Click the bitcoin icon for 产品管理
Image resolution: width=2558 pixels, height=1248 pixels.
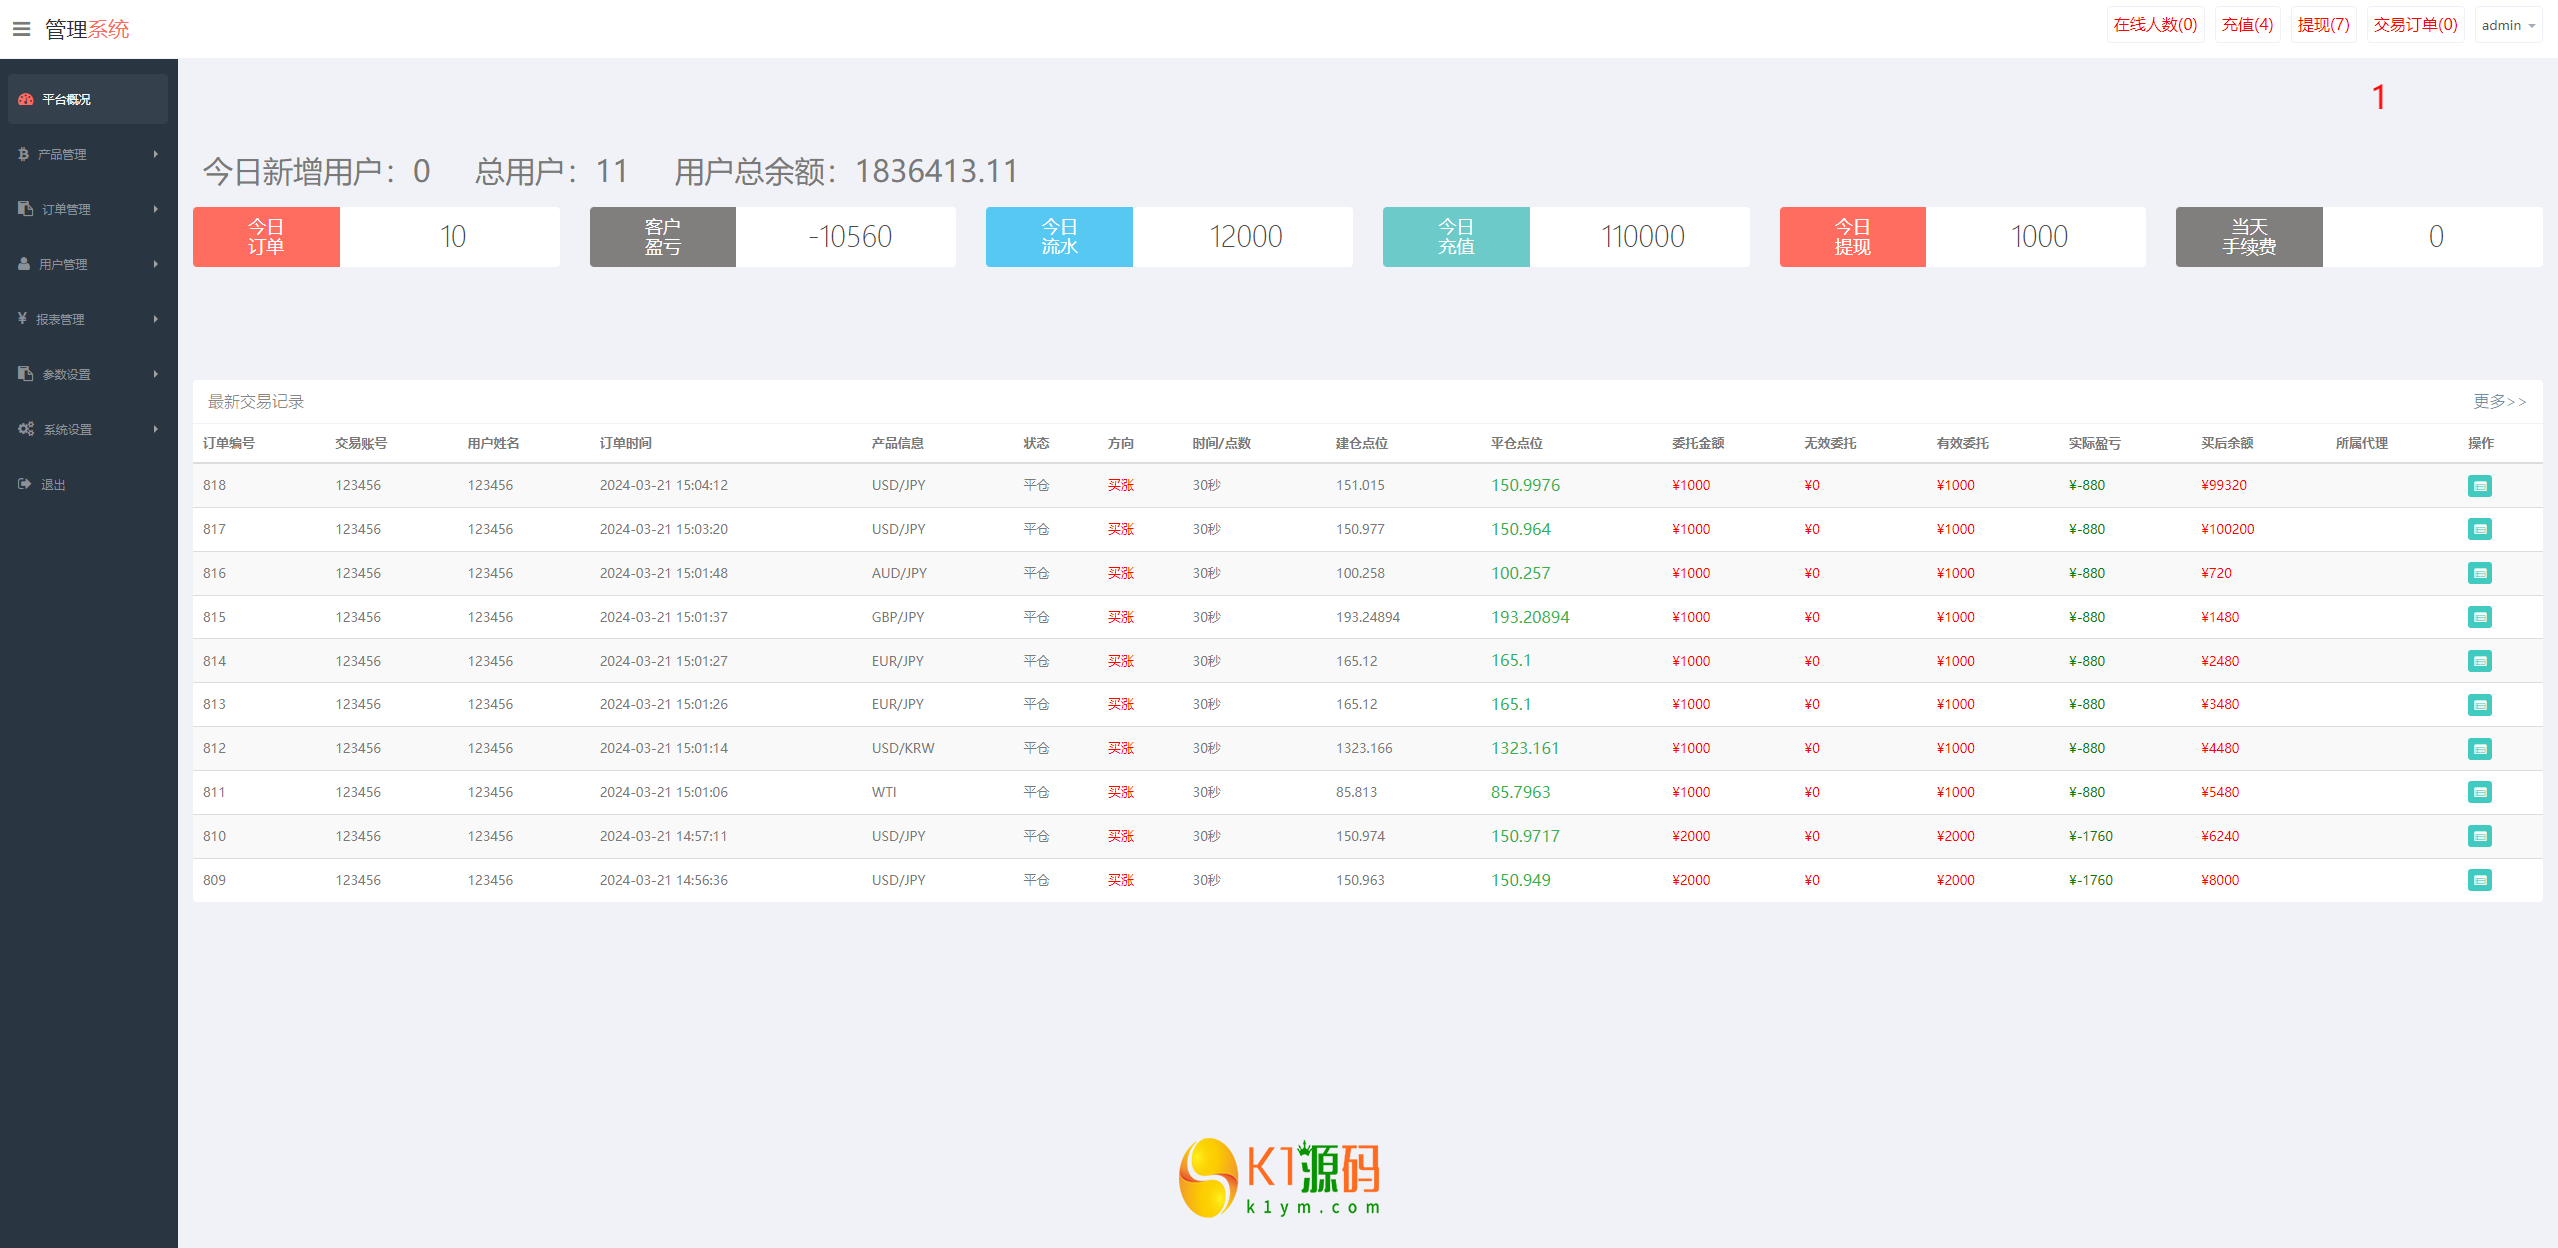pyautogui.click(x=23, y=154)
